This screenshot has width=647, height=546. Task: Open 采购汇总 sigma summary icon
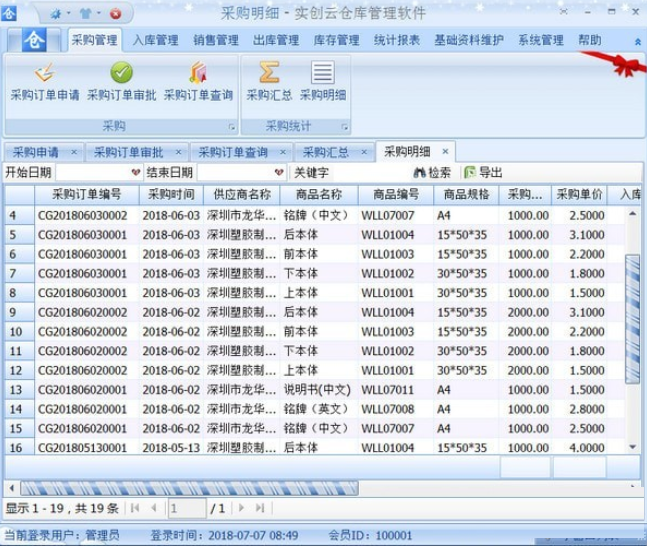point(269,82)
